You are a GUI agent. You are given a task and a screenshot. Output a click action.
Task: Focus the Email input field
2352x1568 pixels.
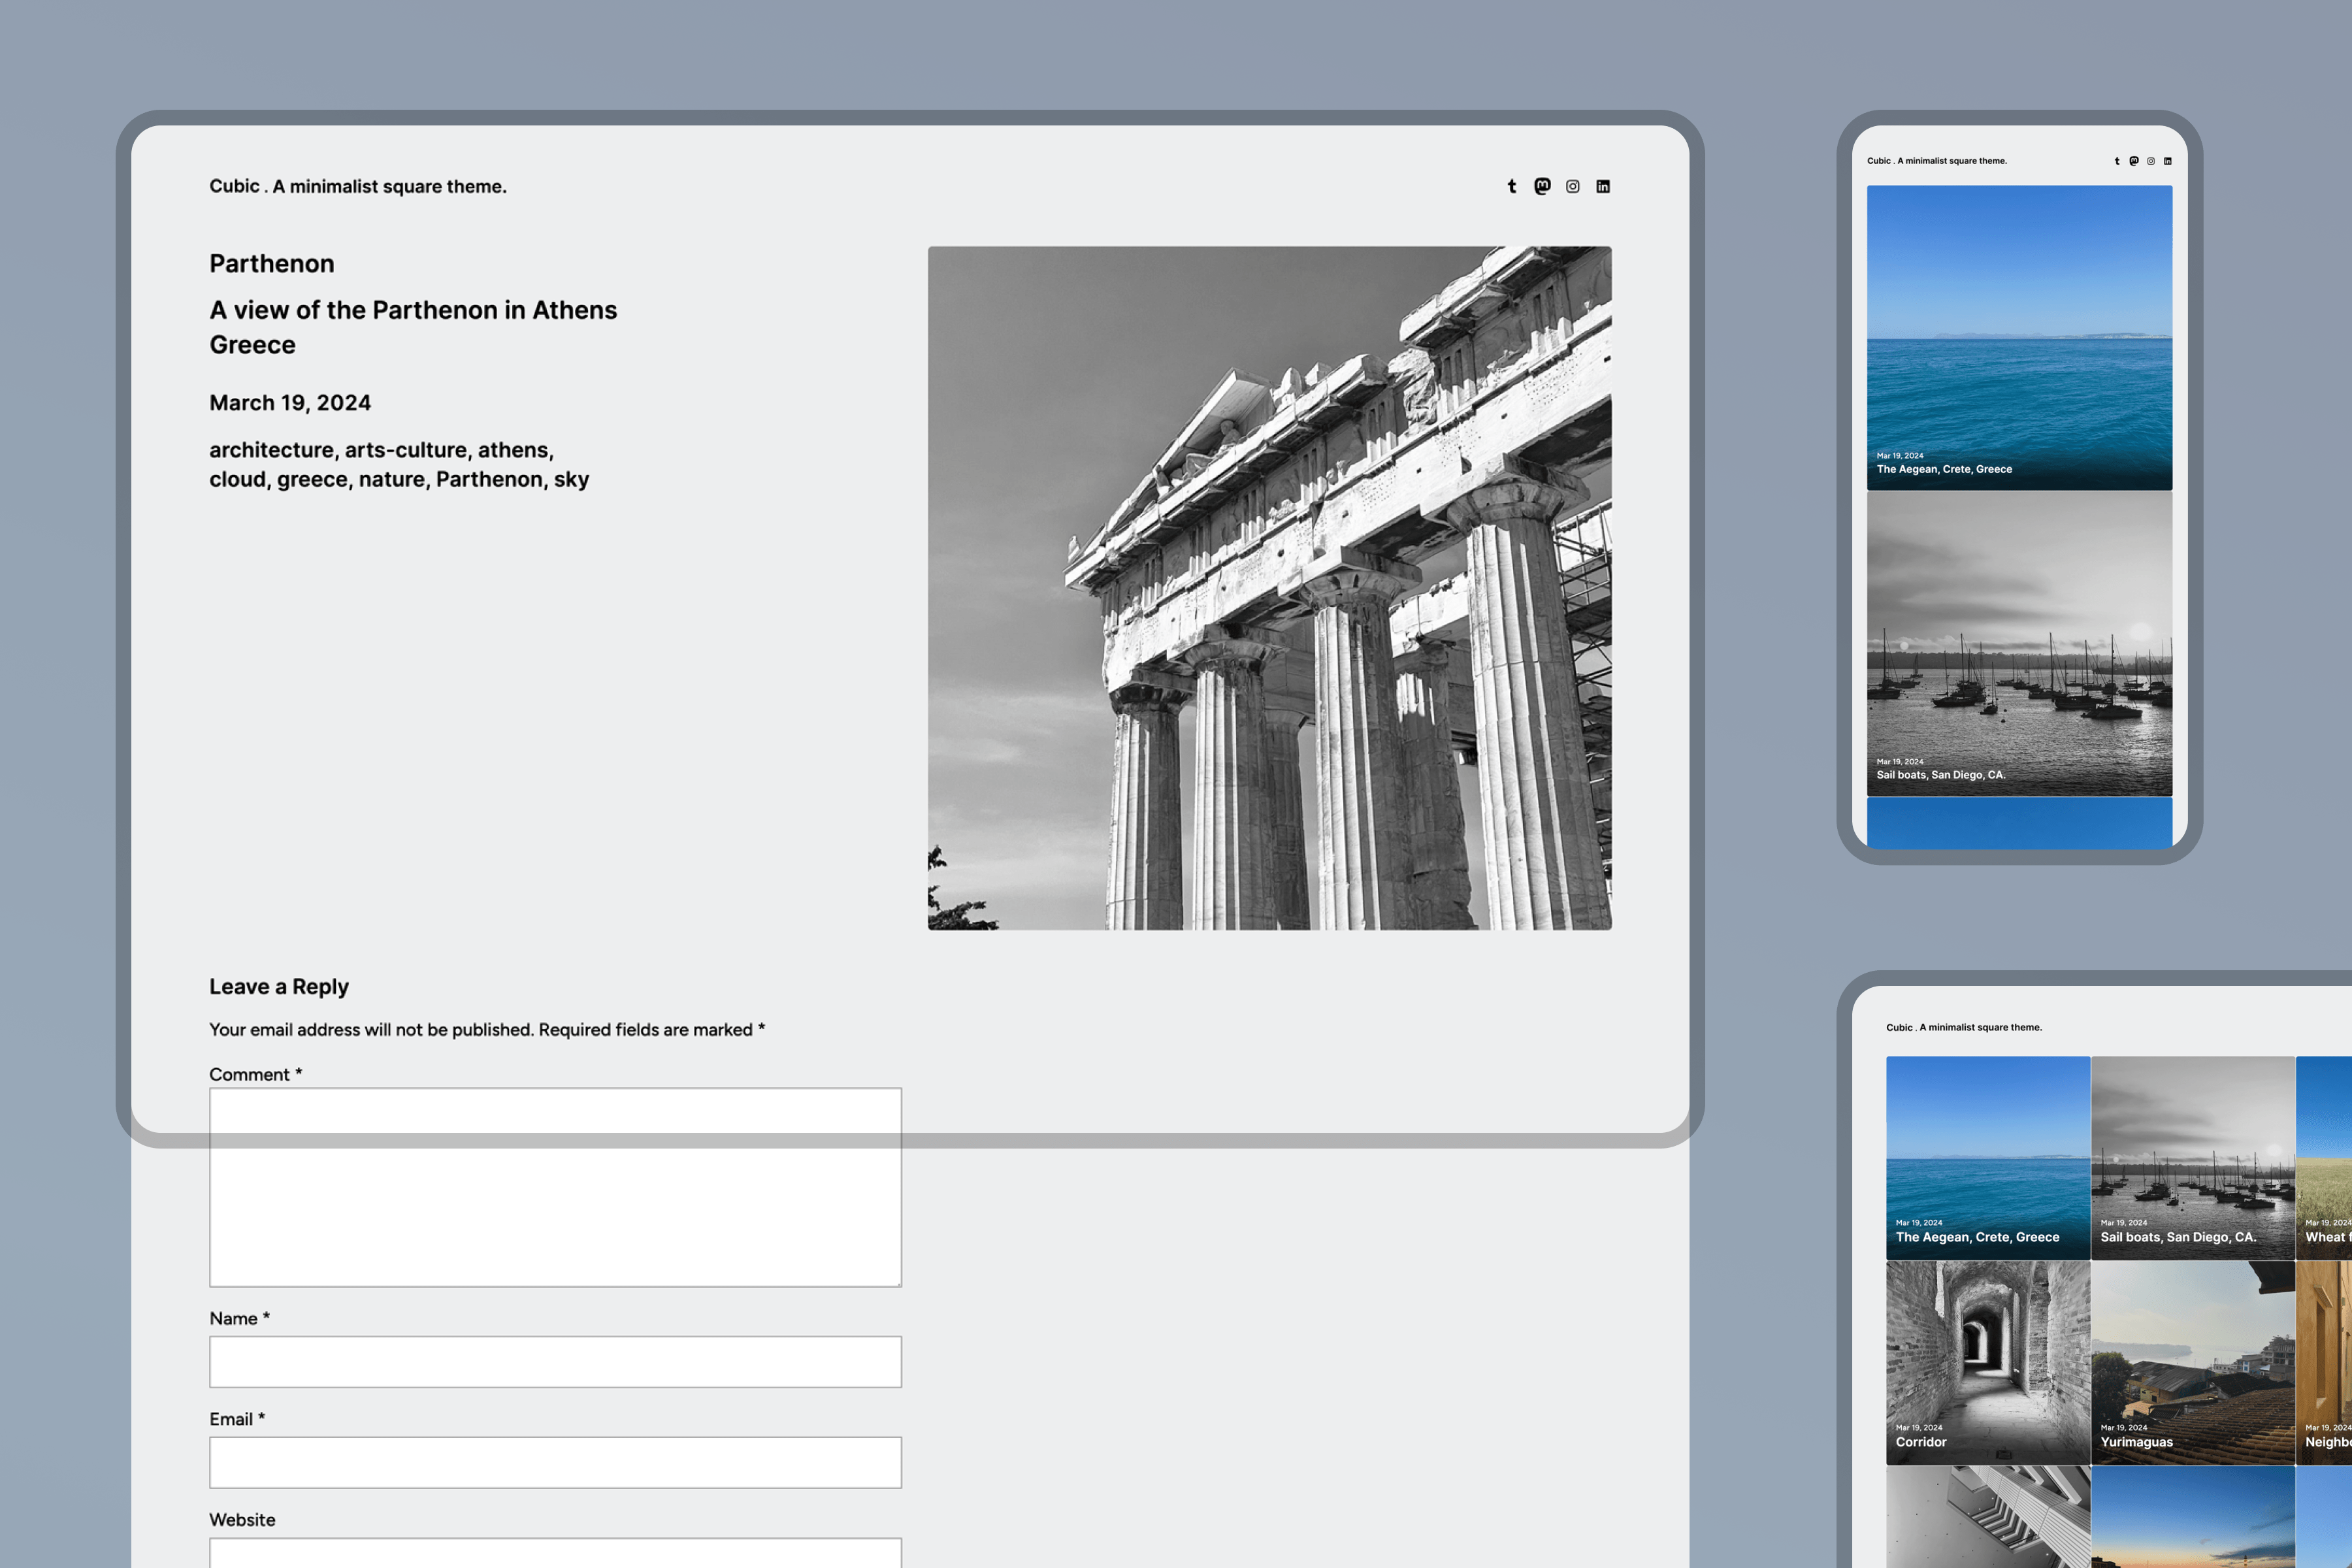(x=555, y=1462)
